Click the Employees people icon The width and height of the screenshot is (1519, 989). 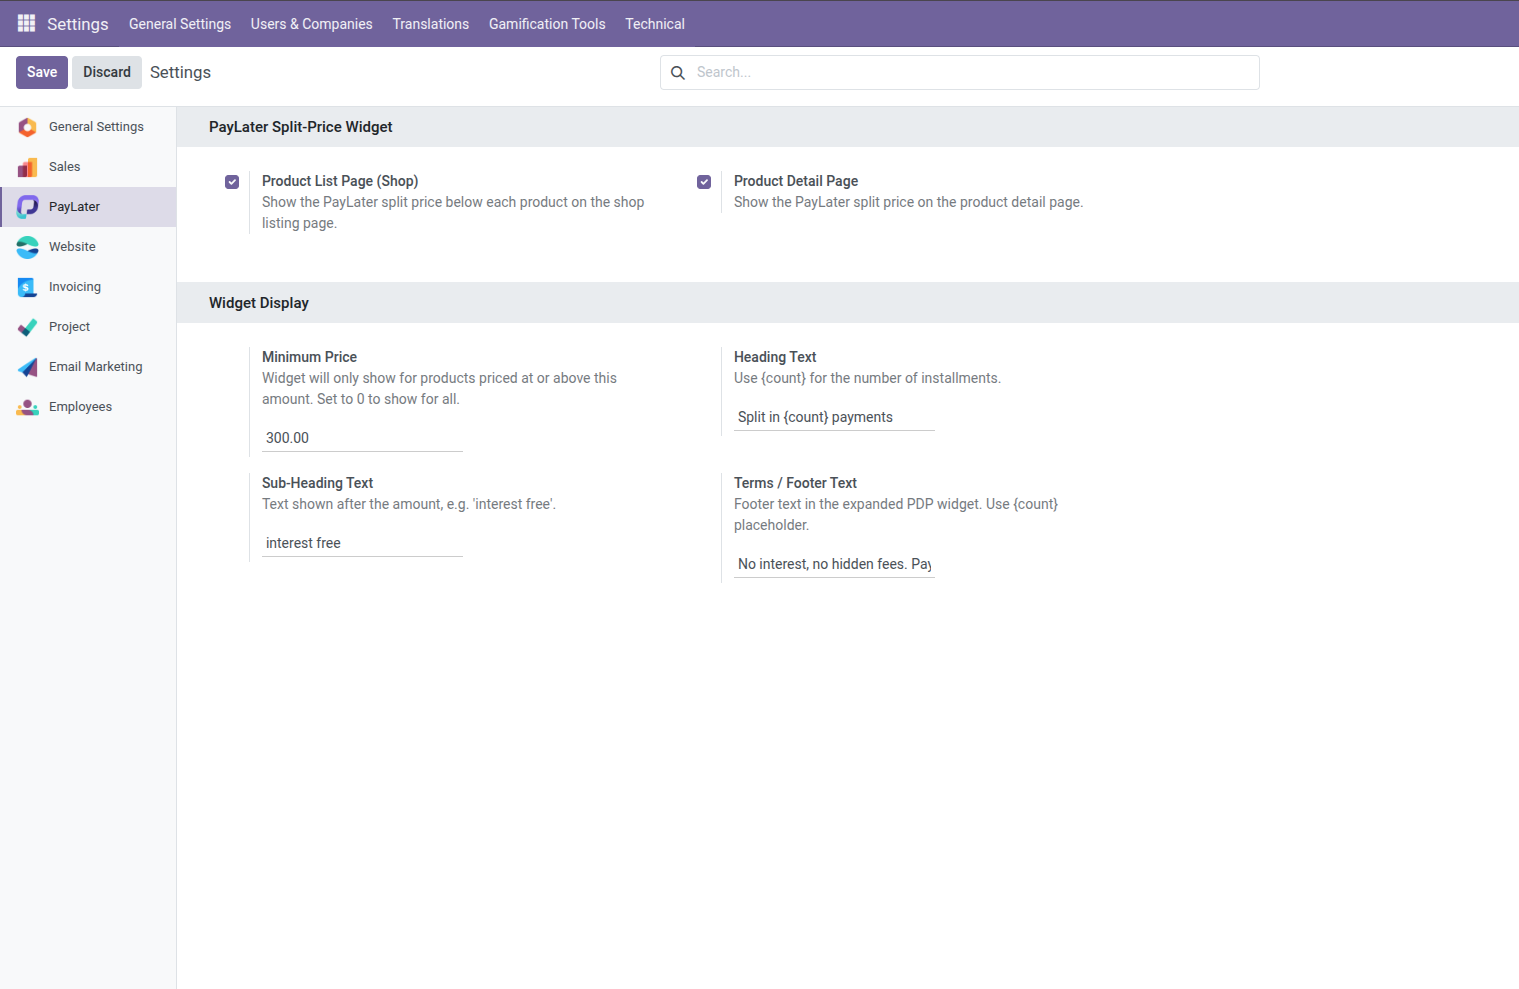27,407
